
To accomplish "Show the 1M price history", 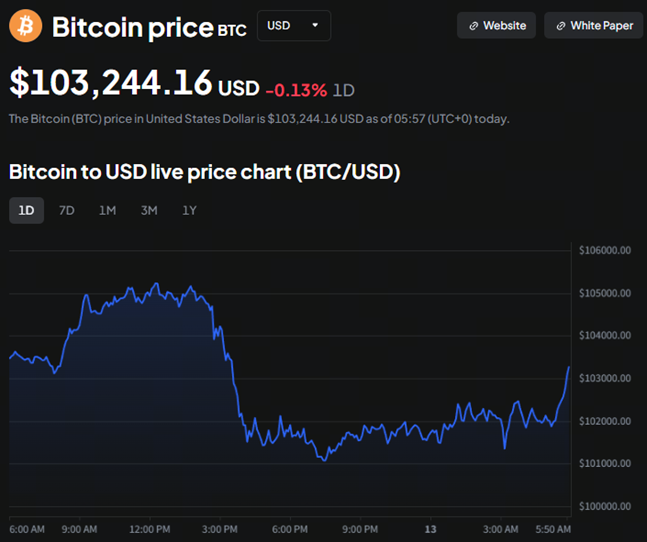I will [x=107, y=210].
